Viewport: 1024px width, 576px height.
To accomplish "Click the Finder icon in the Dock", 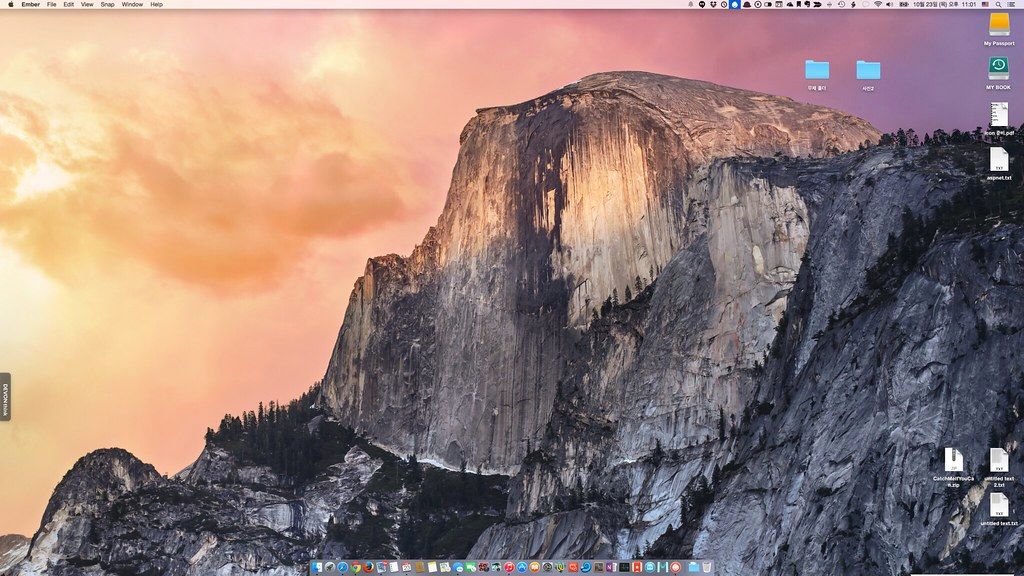I will point(317,567).
